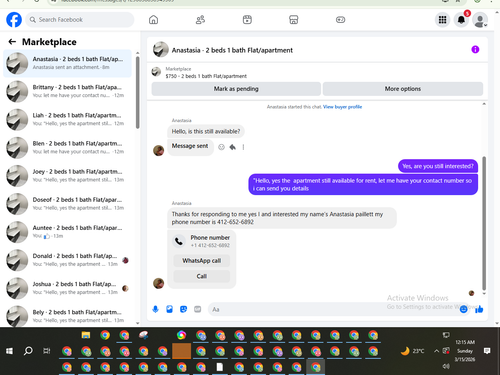Open the Video/Watch icon in top navigation
Viewport: 500px width, 375px height.
(x=247, y=20)
